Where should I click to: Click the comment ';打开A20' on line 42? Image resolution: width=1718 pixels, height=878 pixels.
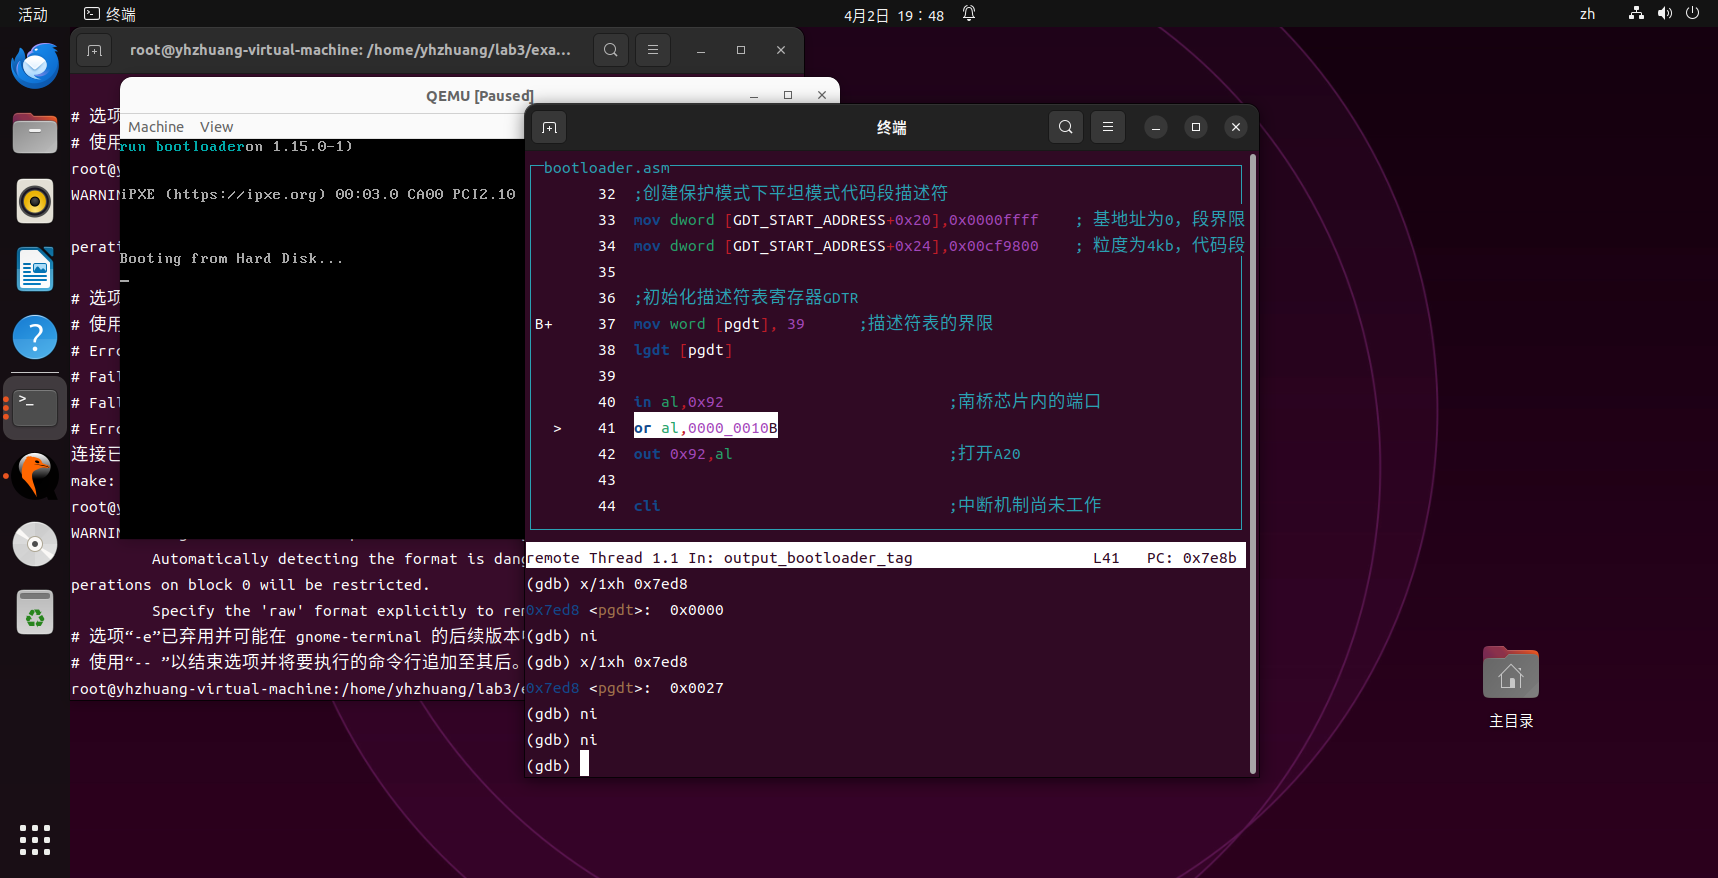985,454
